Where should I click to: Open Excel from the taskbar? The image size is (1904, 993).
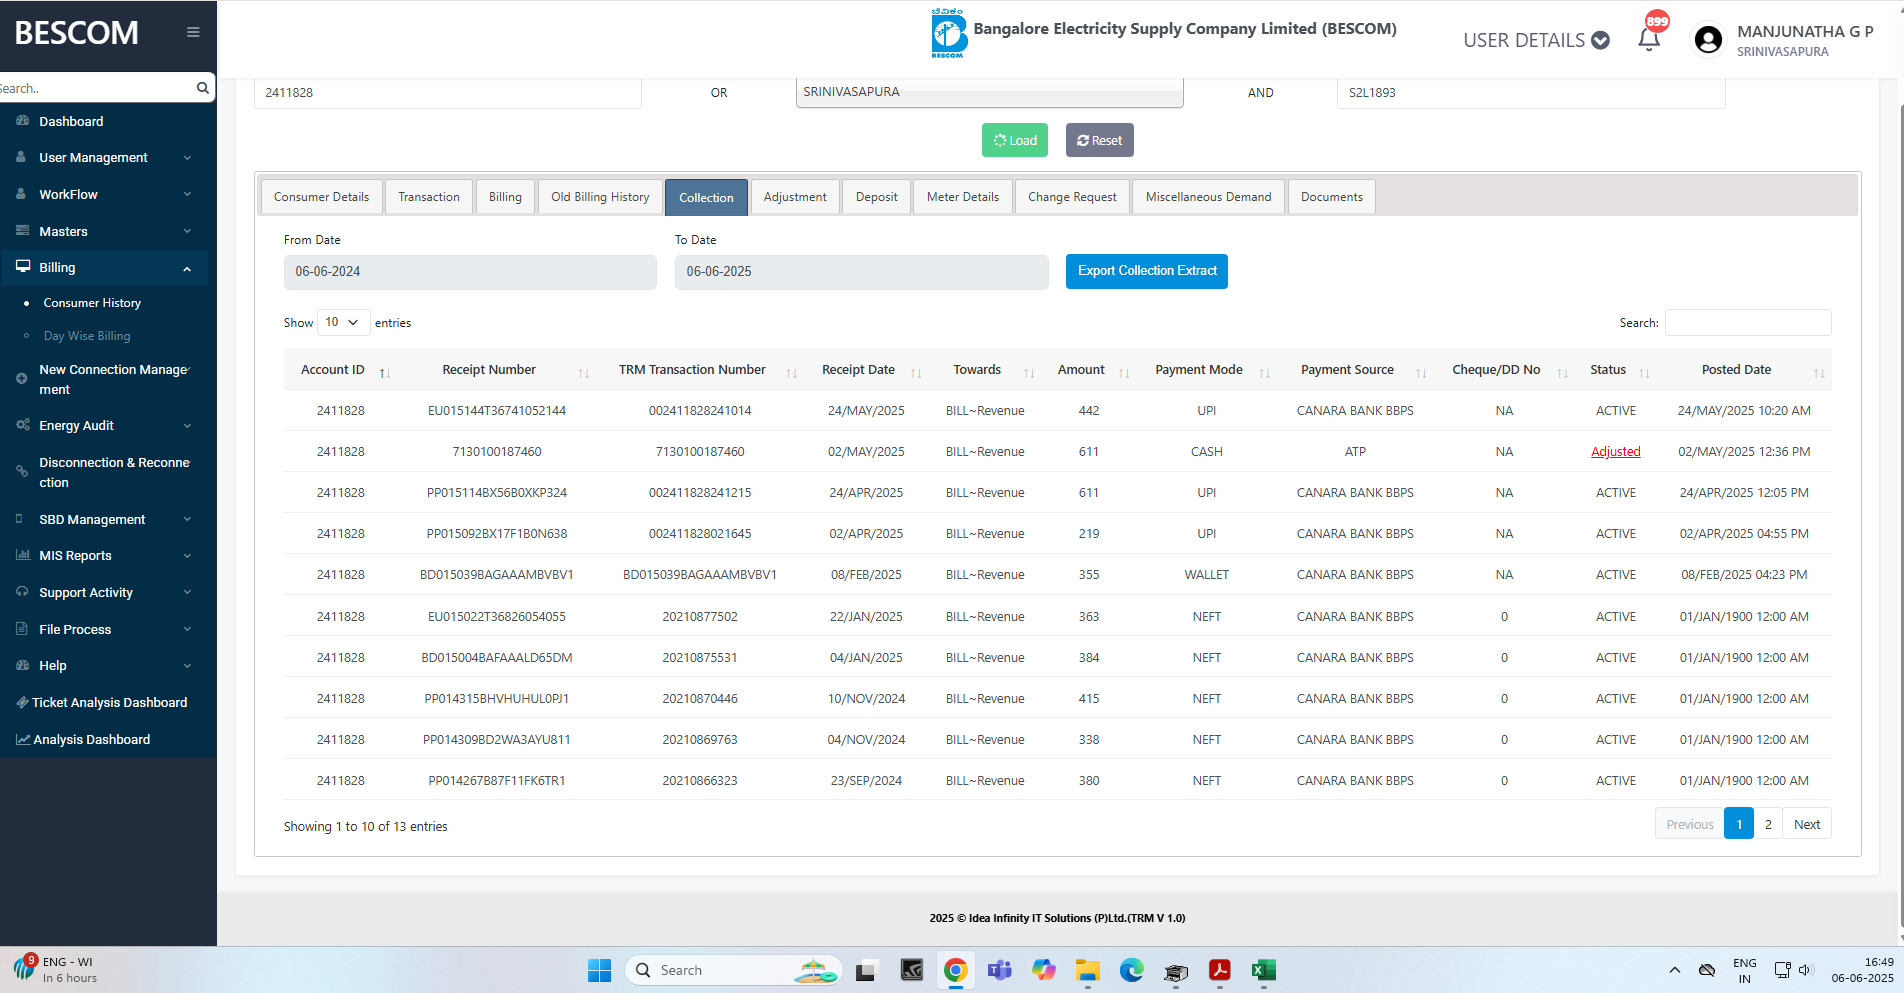coord(1263,970)
